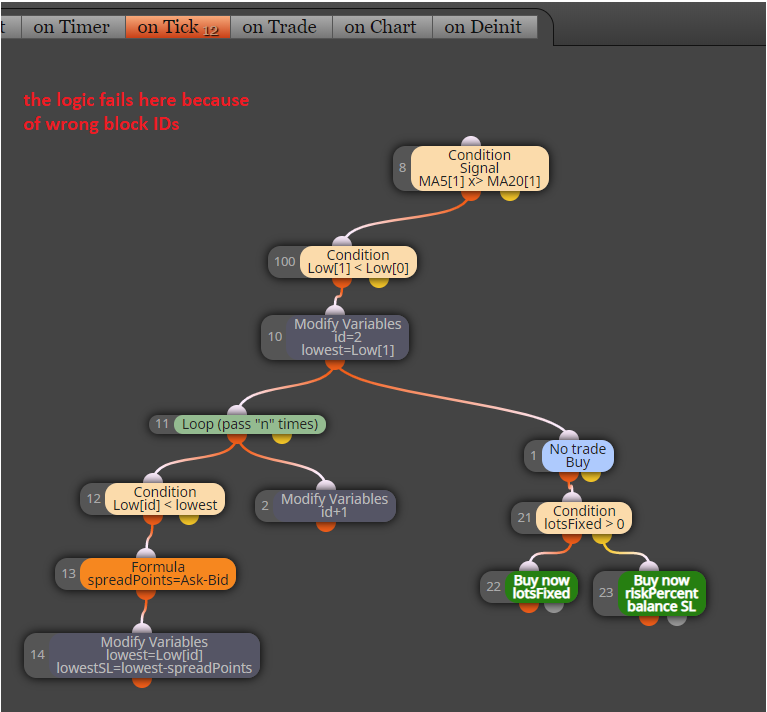Image resolution: width=767 pixels, height=712 pixels.
Task: Click yellow output connector of block 100
Action: click(x=379, y=282)
